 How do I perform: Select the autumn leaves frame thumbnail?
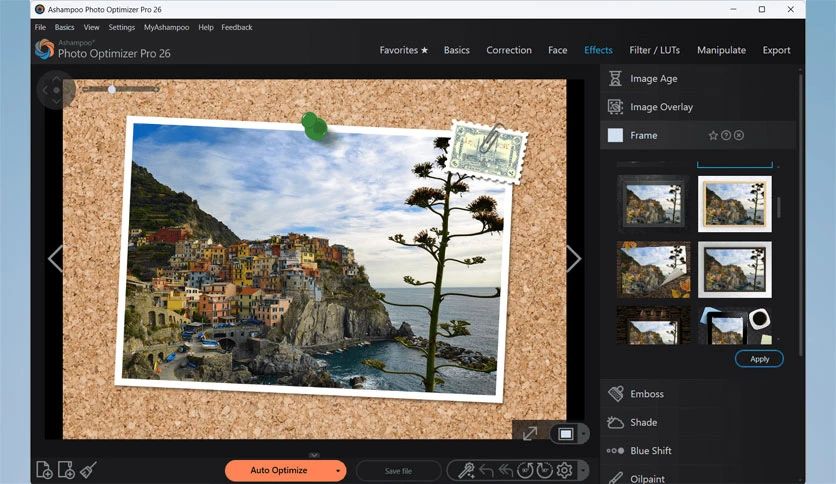pyautogui.click(x=653, y=270)
